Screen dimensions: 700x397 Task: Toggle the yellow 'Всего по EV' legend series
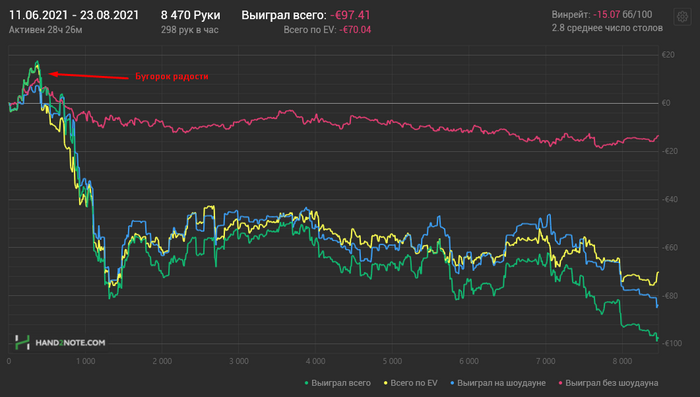click(x=410, y=383)
